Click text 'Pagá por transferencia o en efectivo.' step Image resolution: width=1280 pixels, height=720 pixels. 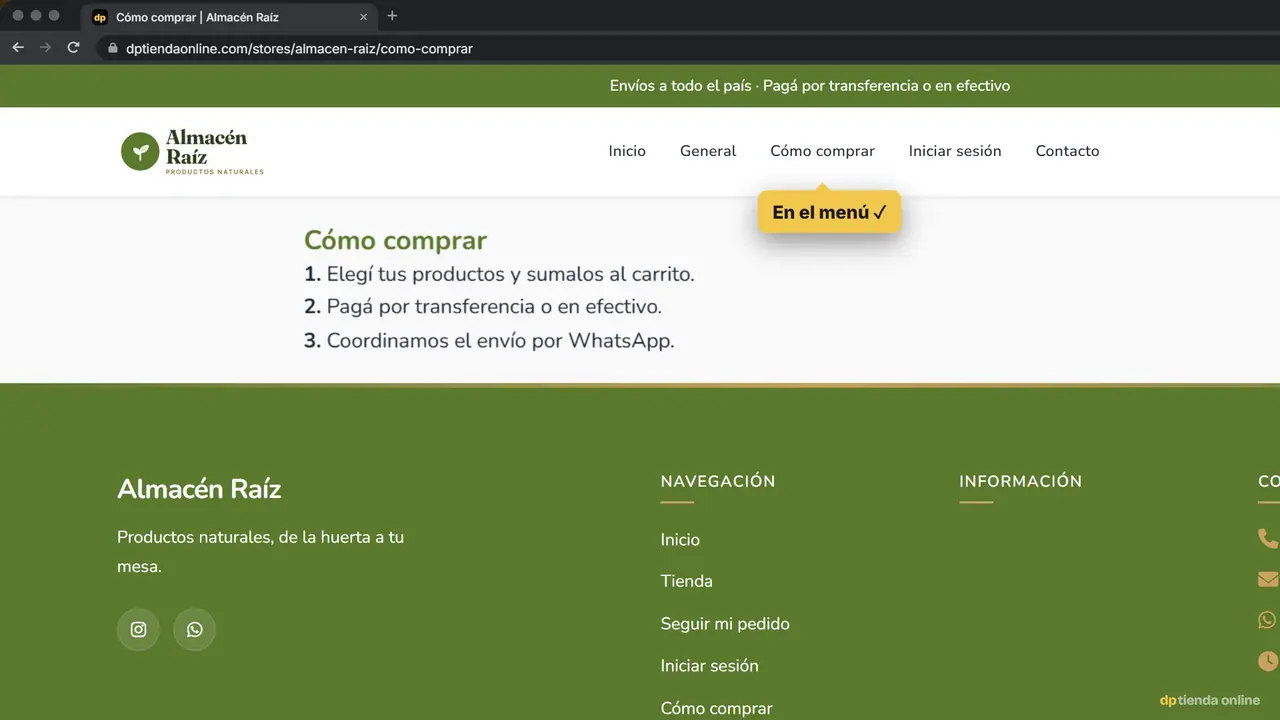[x=494, y=307]
